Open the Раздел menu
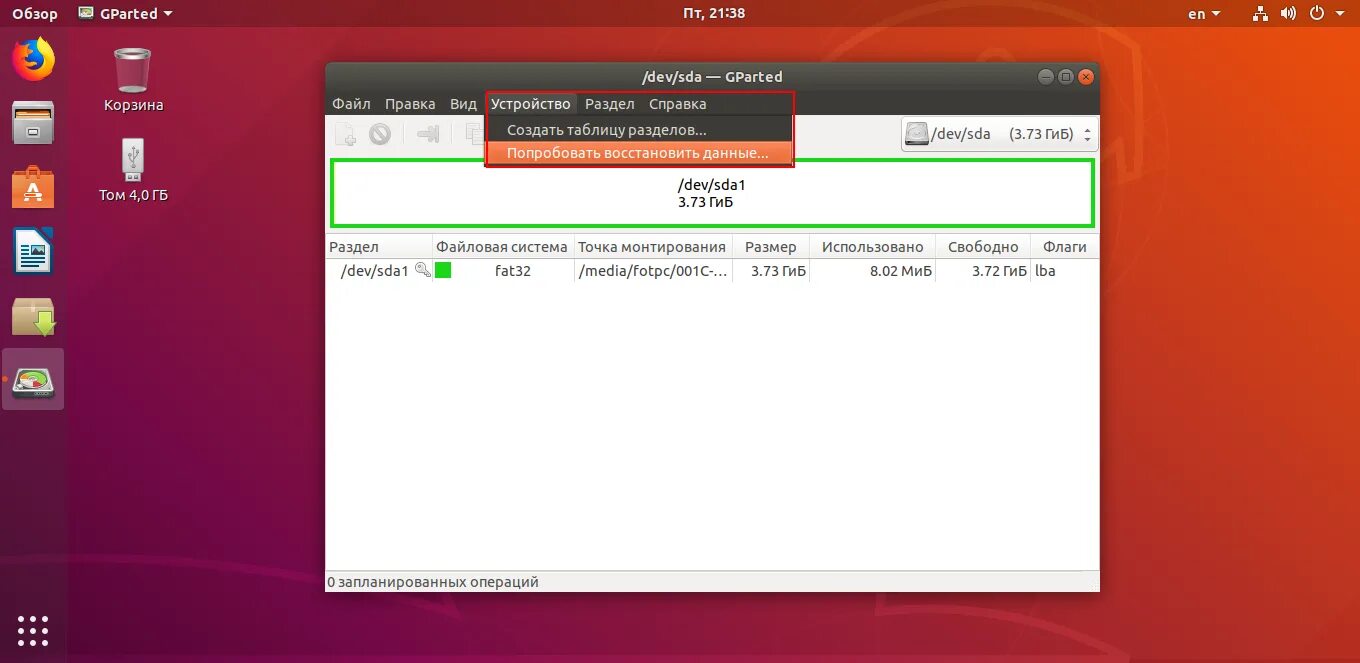Viewport: 1360px width, 663px height. tap(610, 104)
